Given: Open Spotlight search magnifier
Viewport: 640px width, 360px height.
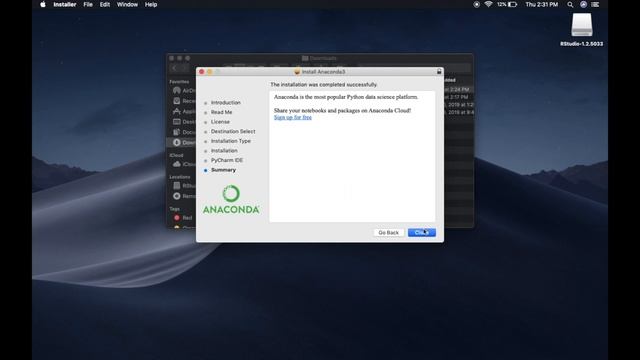Looking at the screenshot, I should (570, 4).
